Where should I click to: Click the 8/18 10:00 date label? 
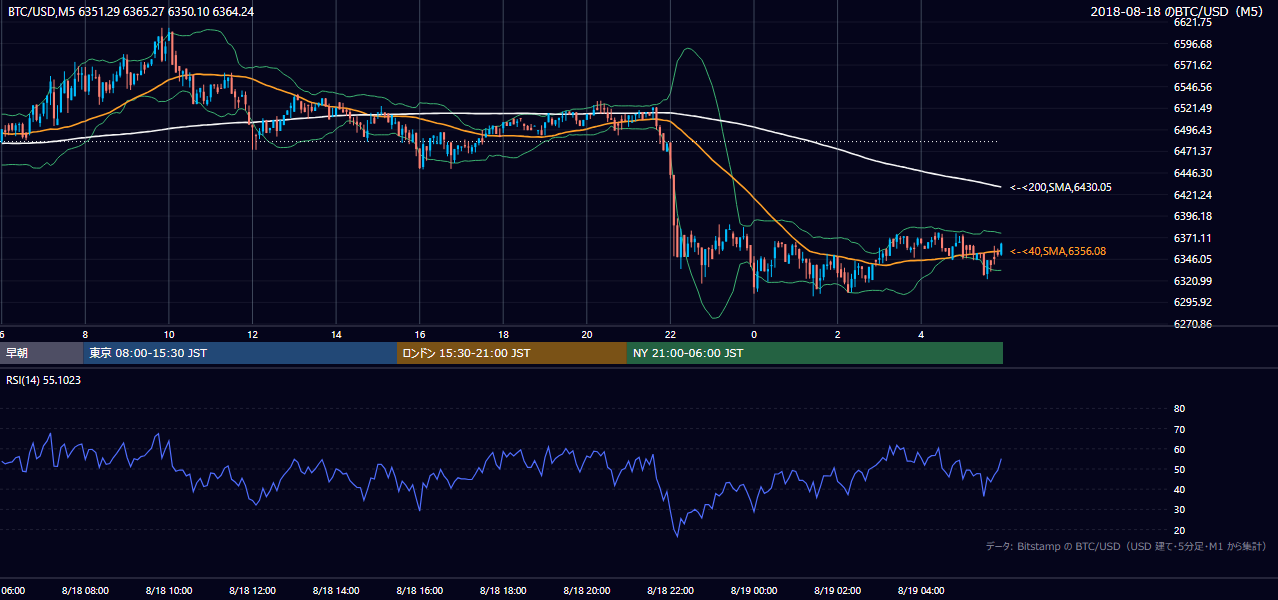(x=169, y=590)
